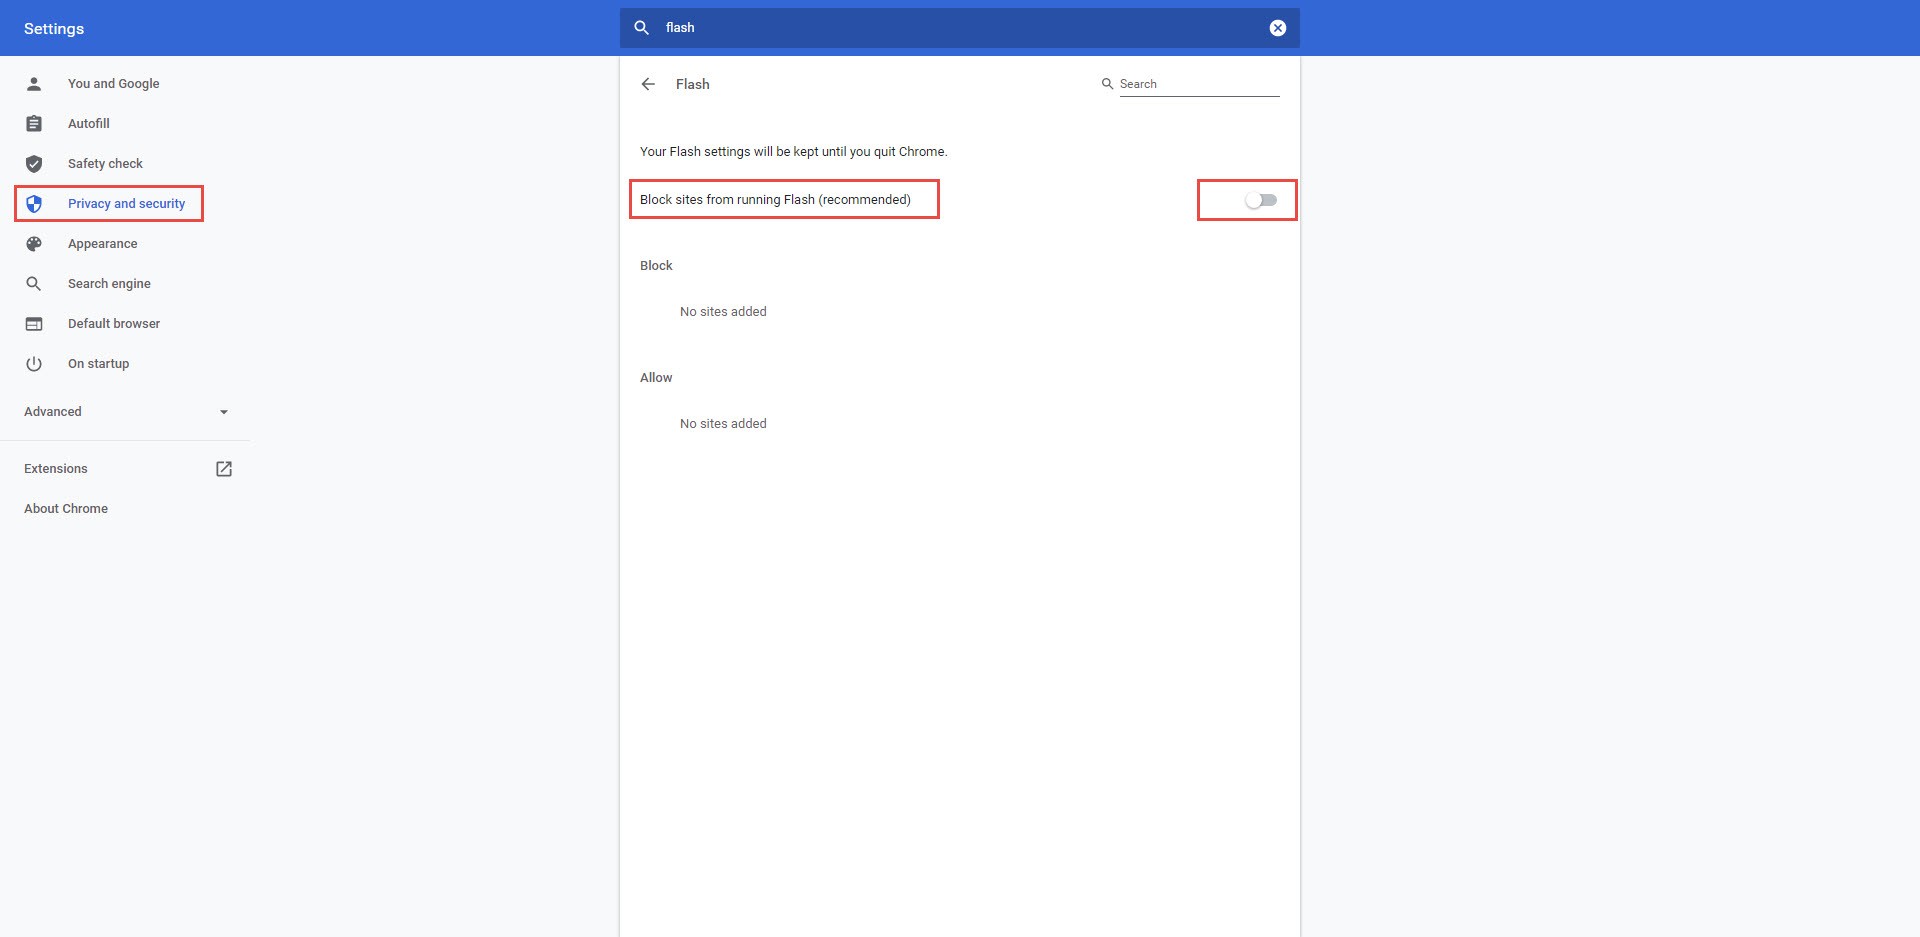The height and width of the screenshot is (937, 1920).
Task: Open Extensions via external link icon
Action: click(224, 469)
